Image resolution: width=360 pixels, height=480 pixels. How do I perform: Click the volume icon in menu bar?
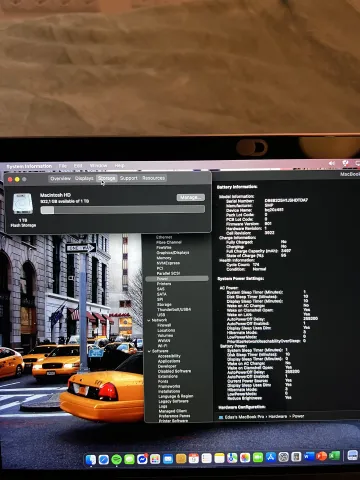coord(332,163)
